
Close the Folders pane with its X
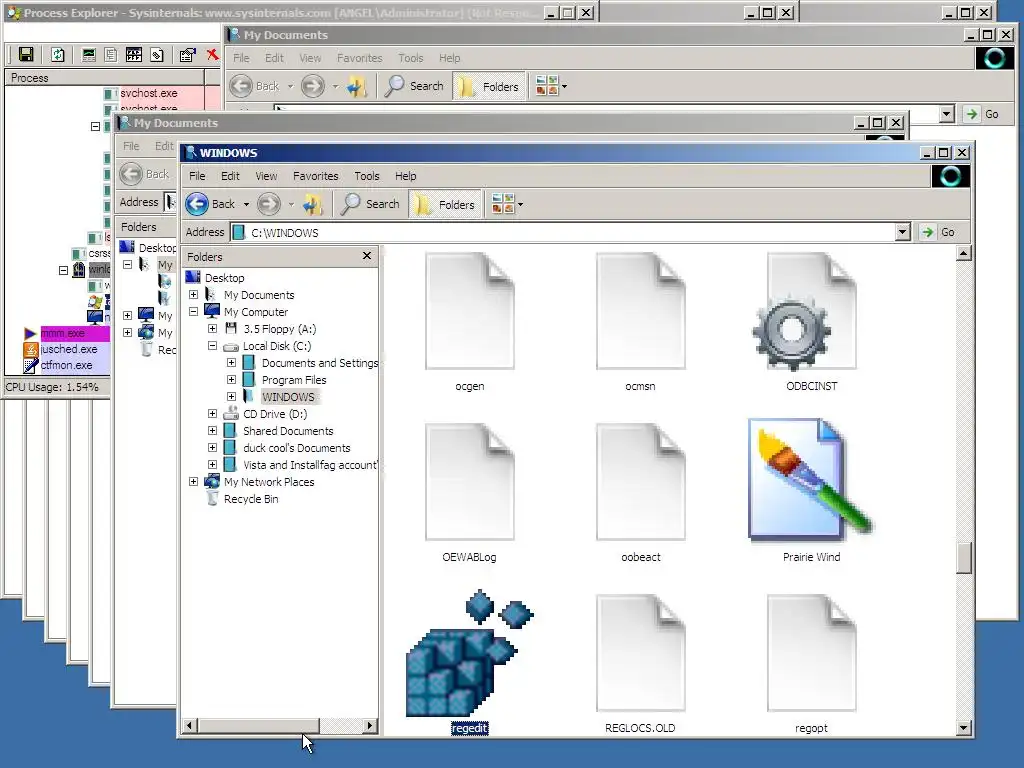[x=366, y=256]
